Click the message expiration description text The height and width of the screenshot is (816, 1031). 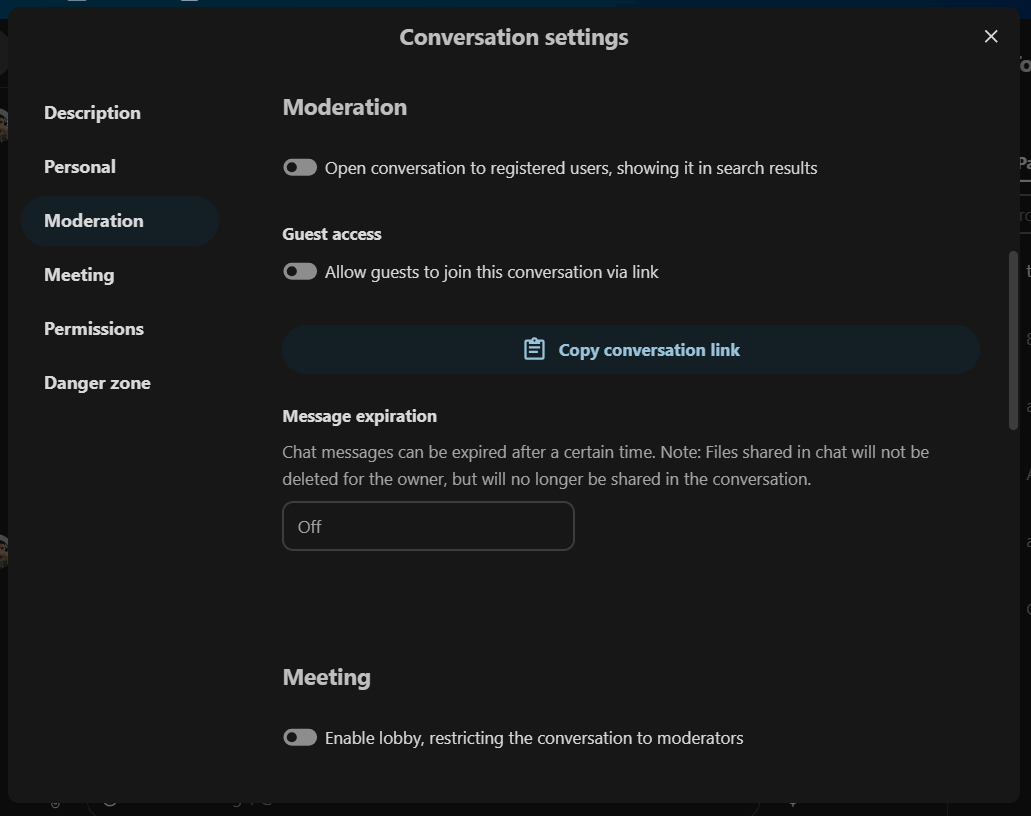click(x=606, y=466)
